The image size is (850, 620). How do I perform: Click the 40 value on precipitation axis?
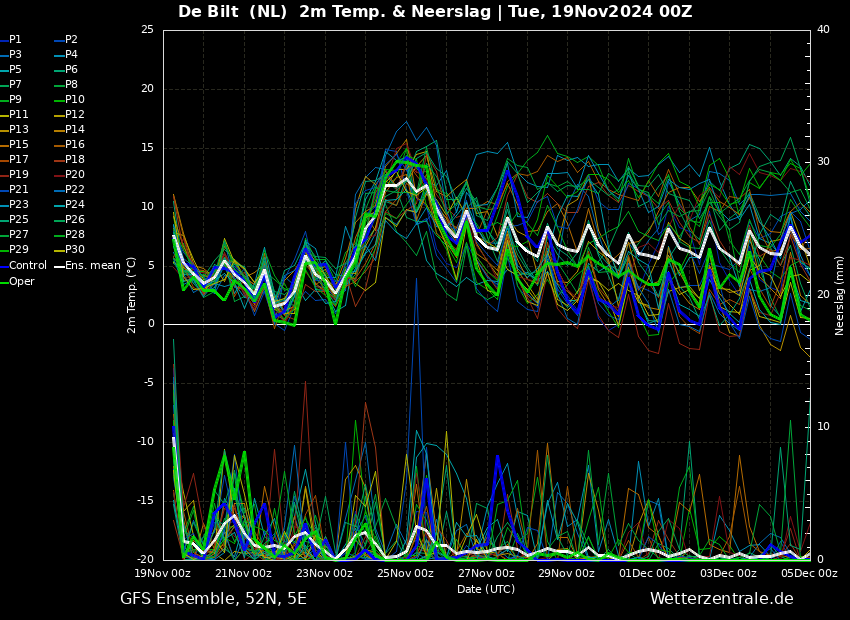[823, 29]
